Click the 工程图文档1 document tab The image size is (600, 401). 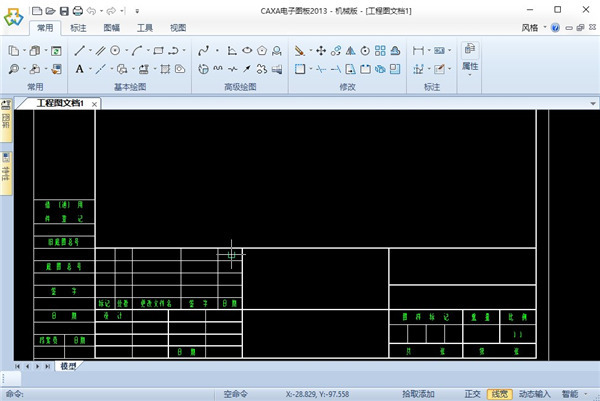pyautogui.click(x=60, y=103)
